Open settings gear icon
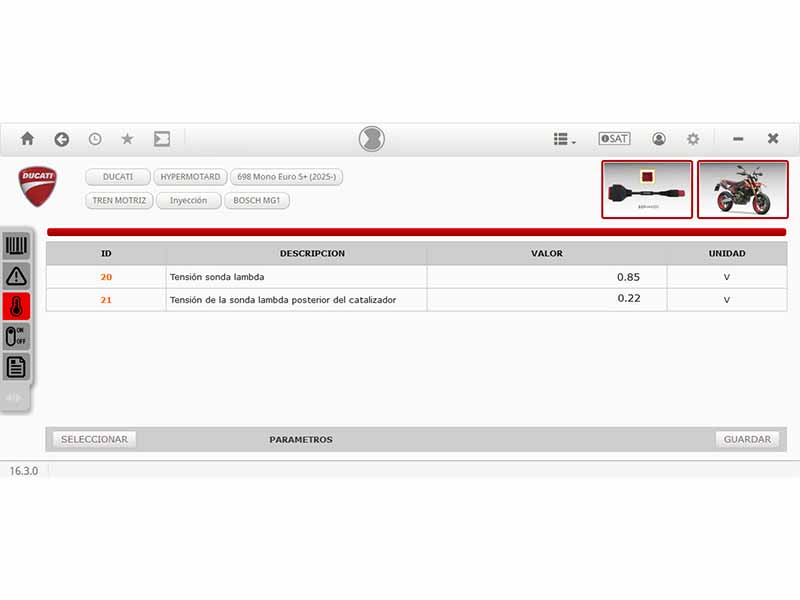 click(693, 139)
